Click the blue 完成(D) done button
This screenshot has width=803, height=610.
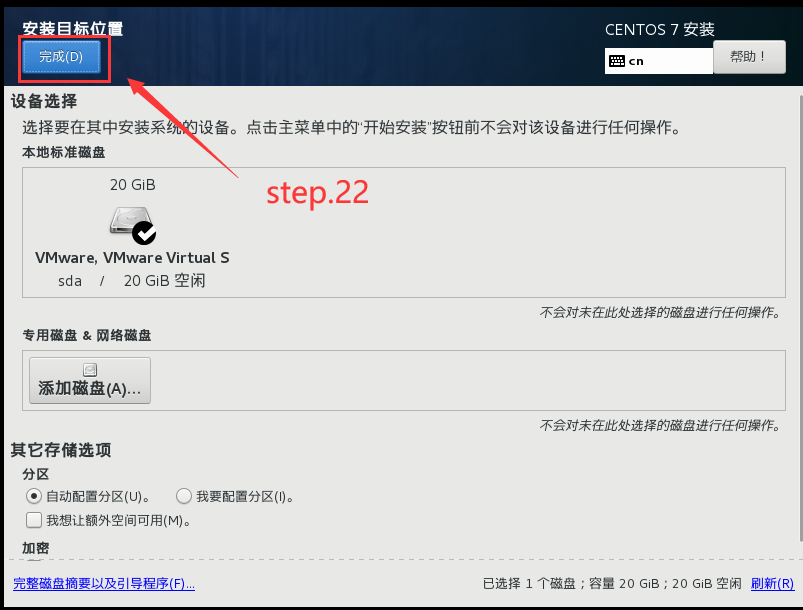pyautogui.click(x=61, y=57)
